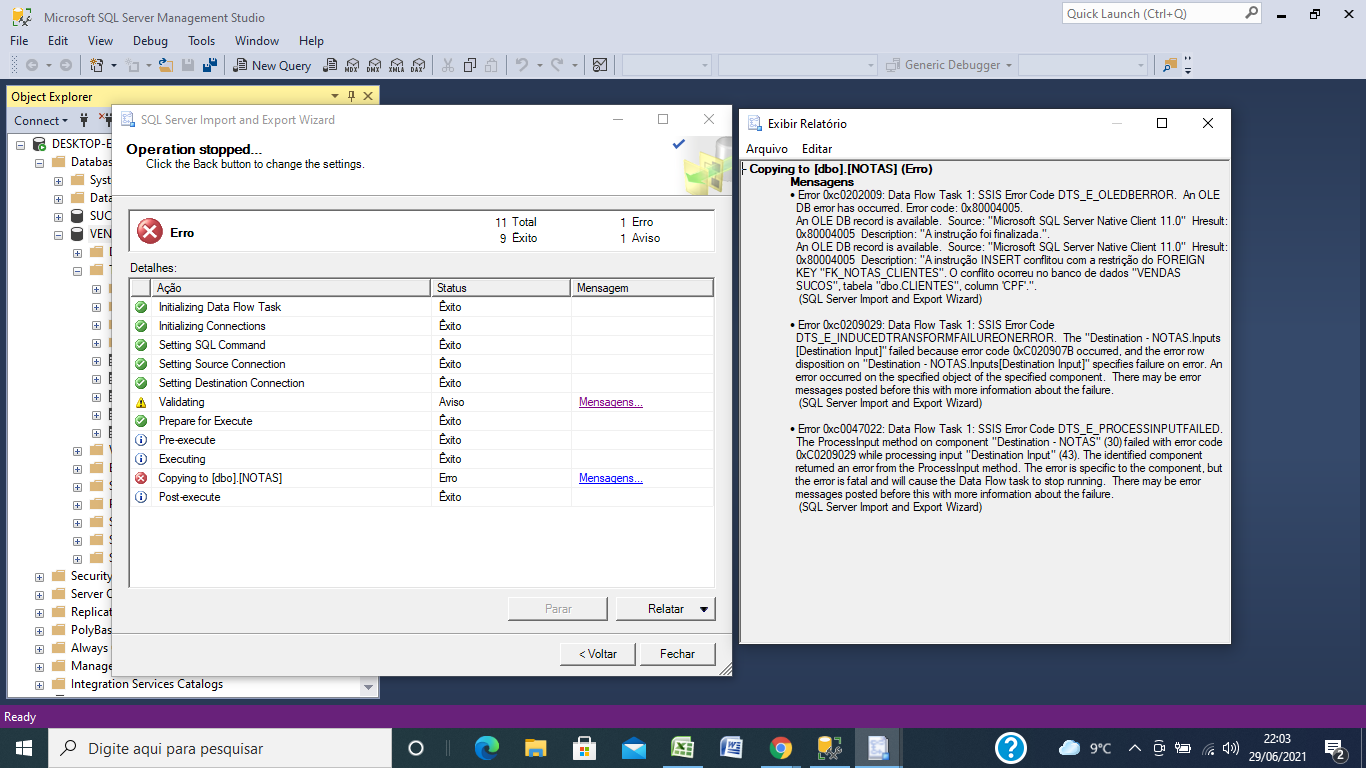
Task: Click the Voltar button in wizard
Action: tap(598, 654)
